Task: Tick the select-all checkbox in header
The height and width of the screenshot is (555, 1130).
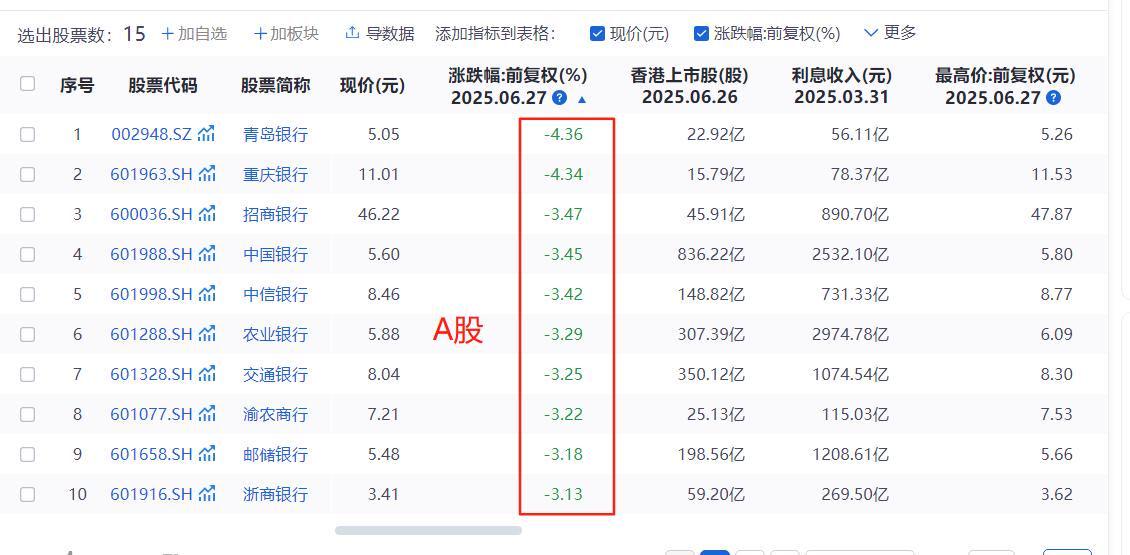Action: (27, 84)
